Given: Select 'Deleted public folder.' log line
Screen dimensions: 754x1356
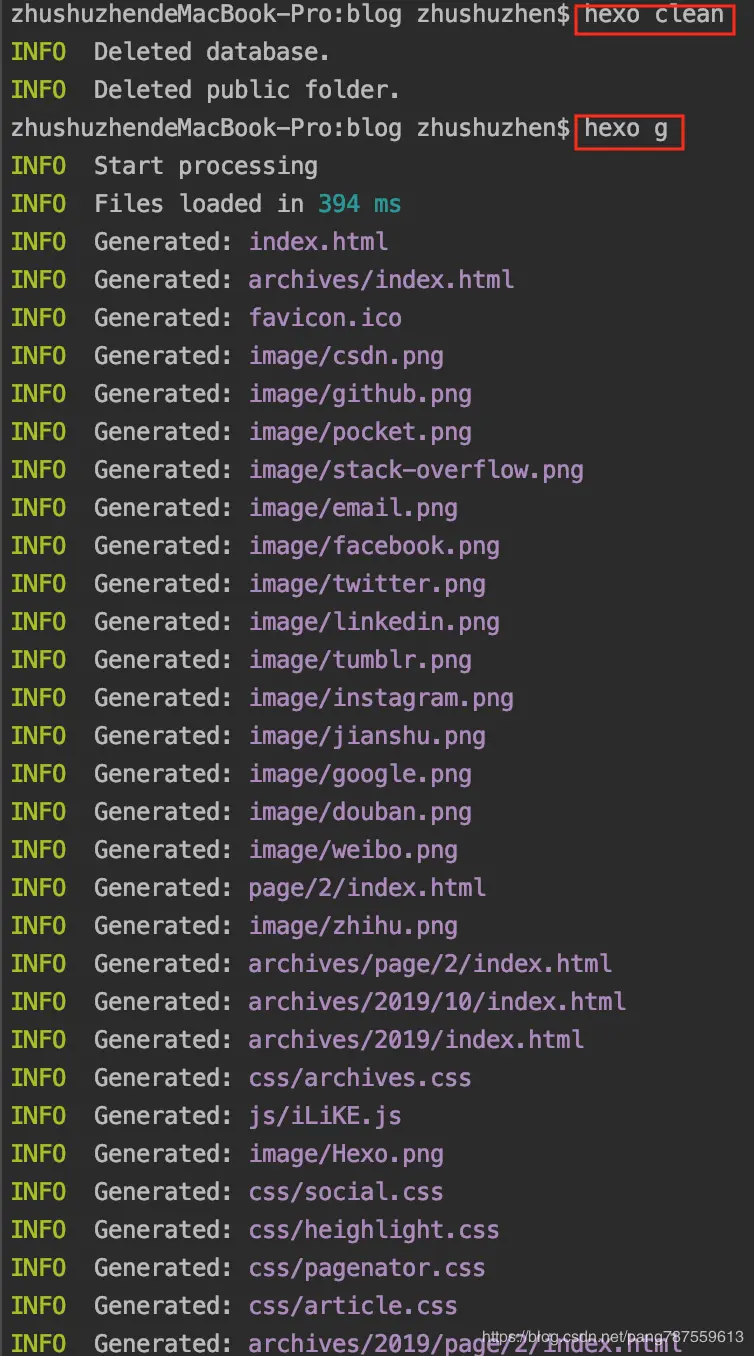Looking at the screenshot, I should [x=247, y=90].
